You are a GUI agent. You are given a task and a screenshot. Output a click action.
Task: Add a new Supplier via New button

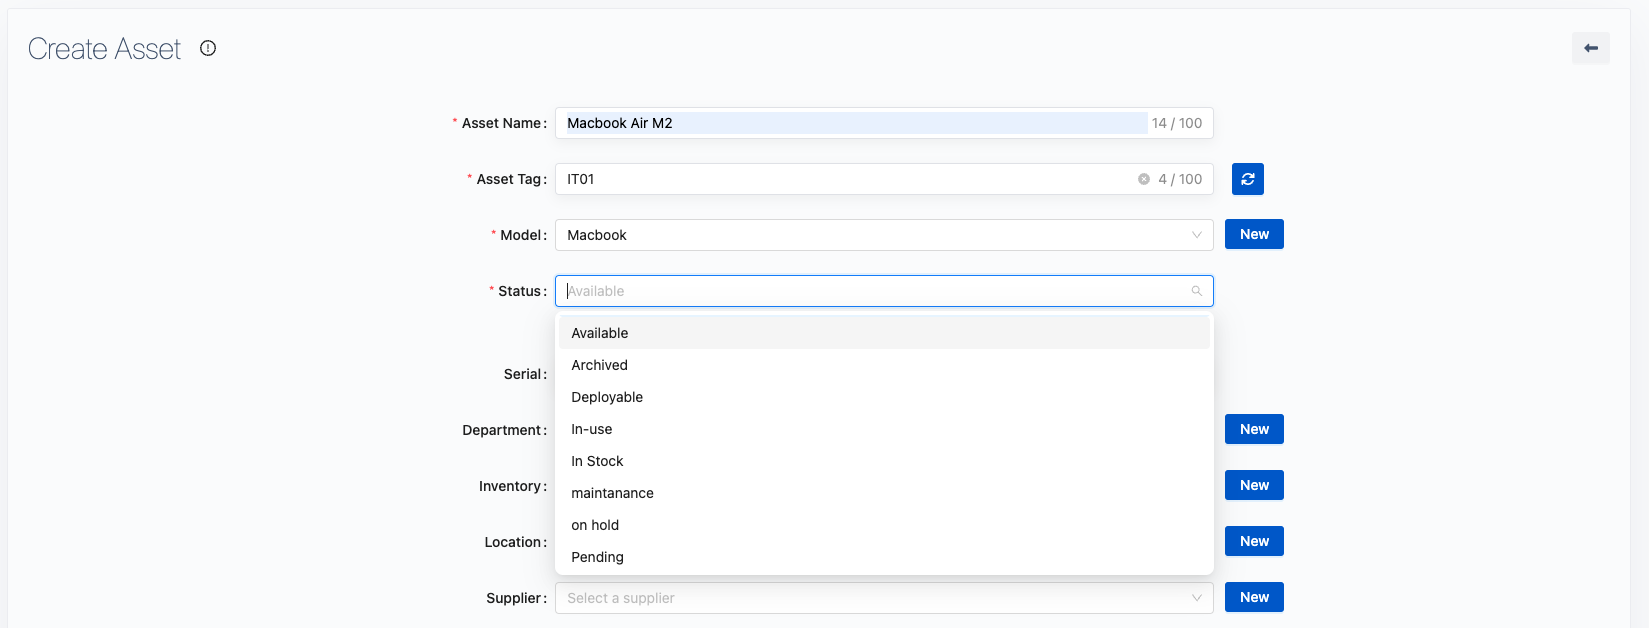click(1254, 597)
